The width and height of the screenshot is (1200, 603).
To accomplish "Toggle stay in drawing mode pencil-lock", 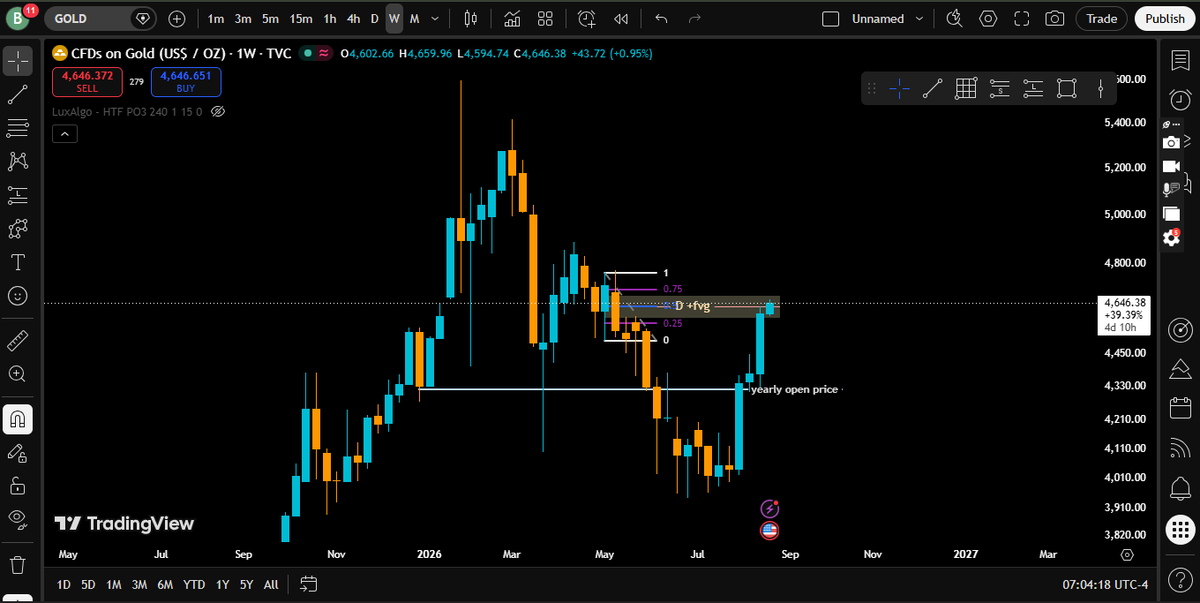I will [17, 453].
